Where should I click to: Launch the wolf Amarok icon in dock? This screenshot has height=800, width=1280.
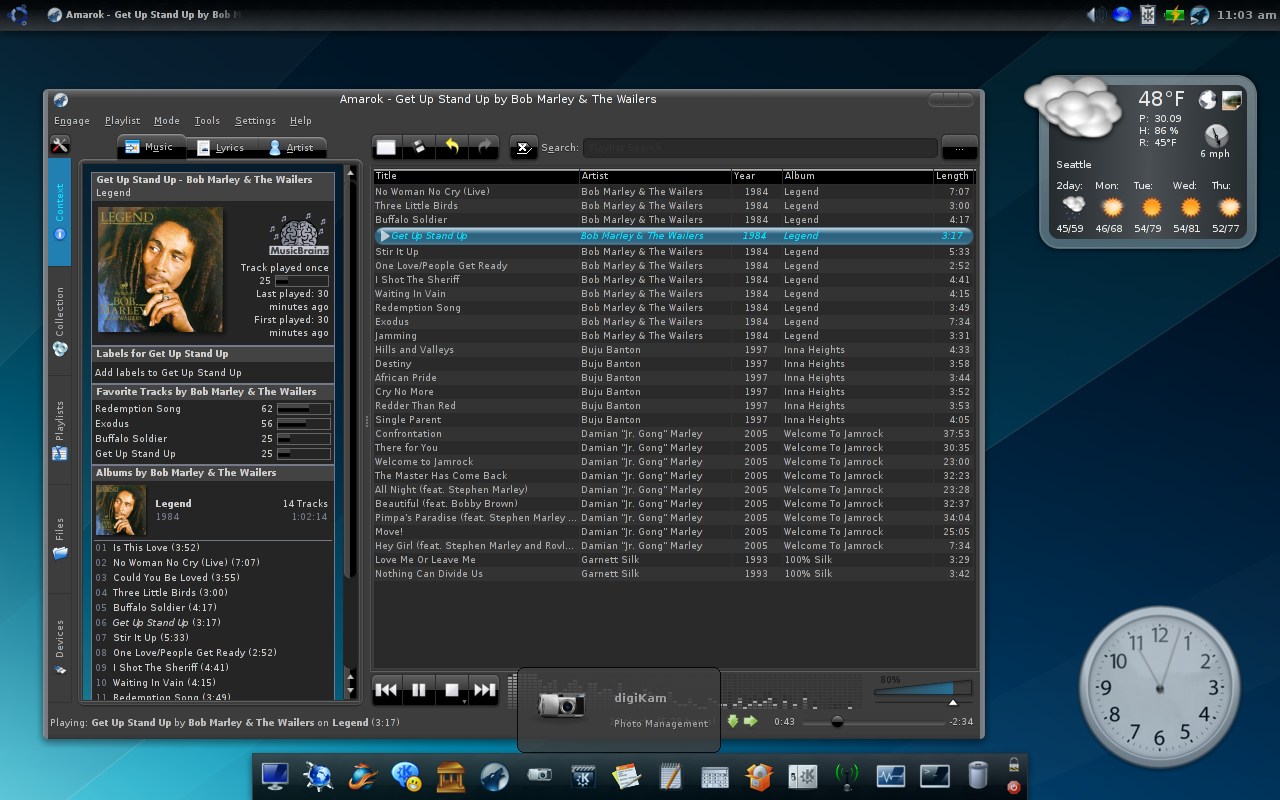tap(495, 775)
